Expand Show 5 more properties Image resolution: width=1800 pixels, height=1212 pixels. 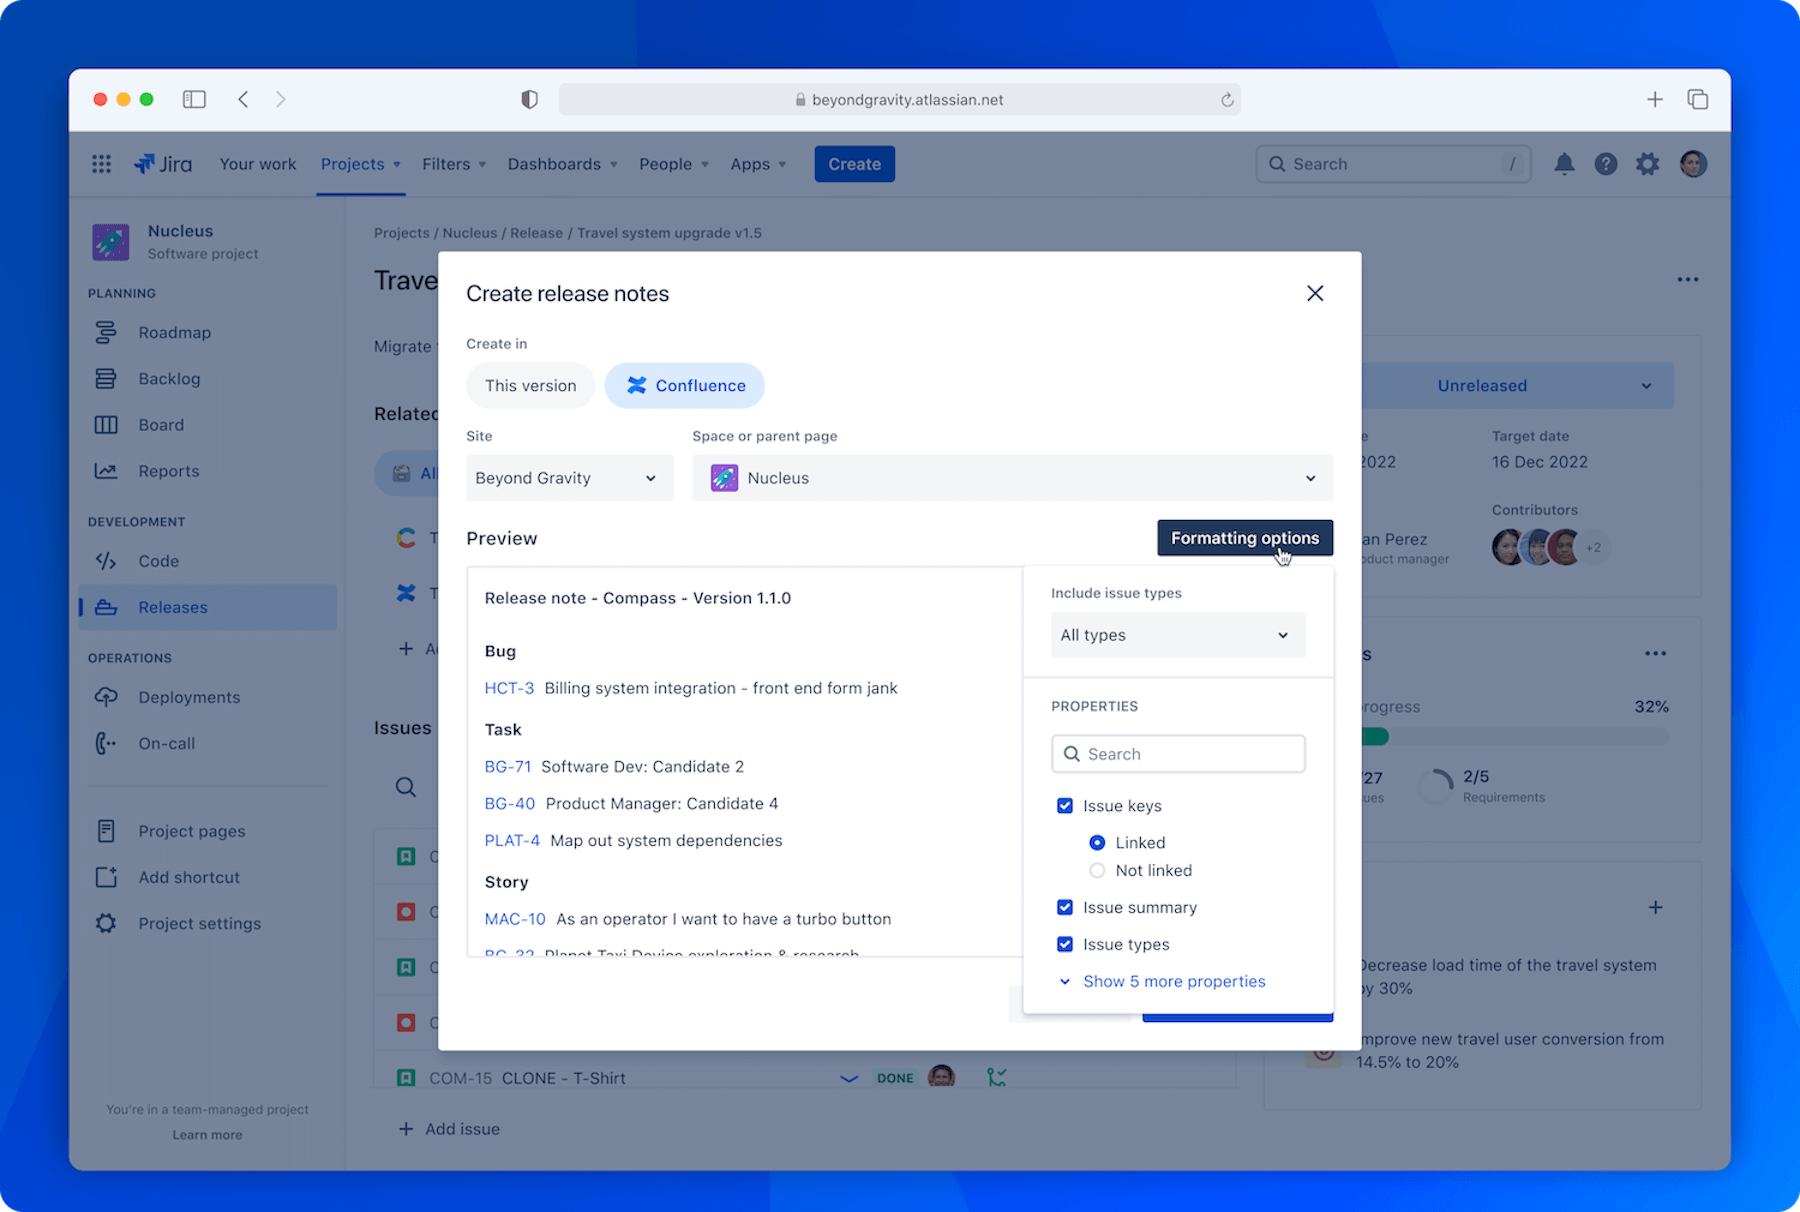pyautogui.click(x=1173, y=981)
